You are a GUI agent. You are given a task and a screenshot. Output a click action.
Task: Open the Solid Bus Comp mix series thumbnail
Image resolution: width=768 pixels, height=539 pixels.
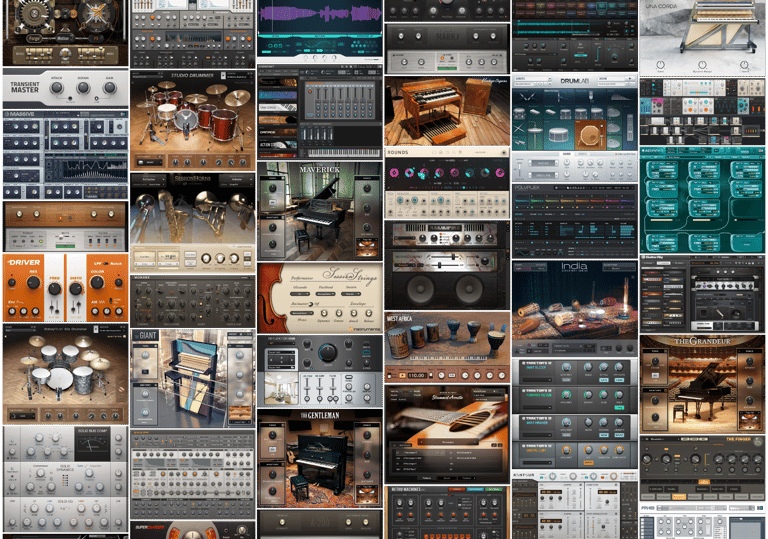coord(66,479)
